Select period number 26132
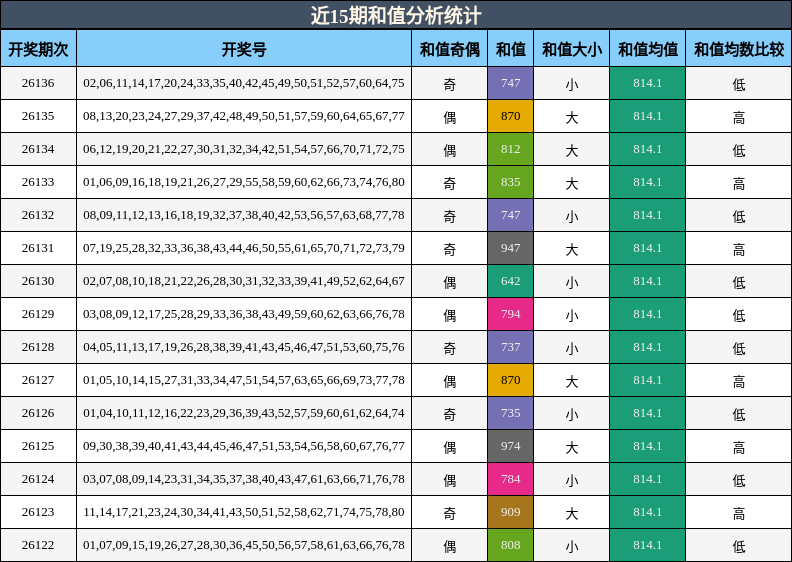Image resolution: width=792 pixels, height=562 pixels. pos(38,215)
